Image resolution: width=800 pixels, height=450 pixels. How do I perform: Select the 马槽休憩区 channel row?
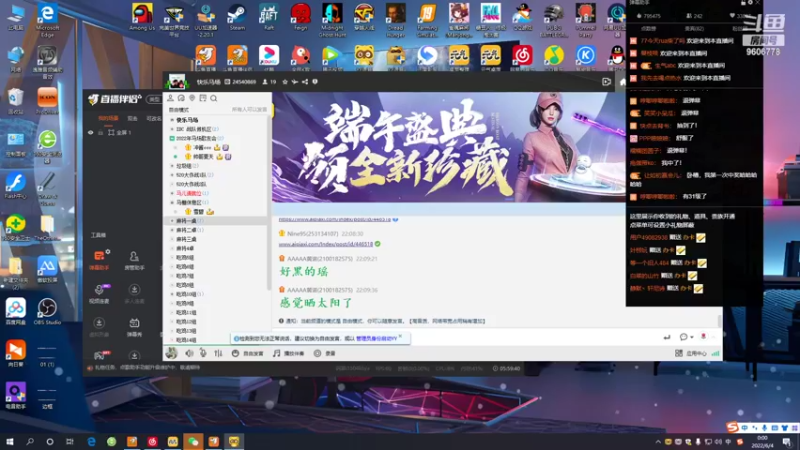[217, 203]
